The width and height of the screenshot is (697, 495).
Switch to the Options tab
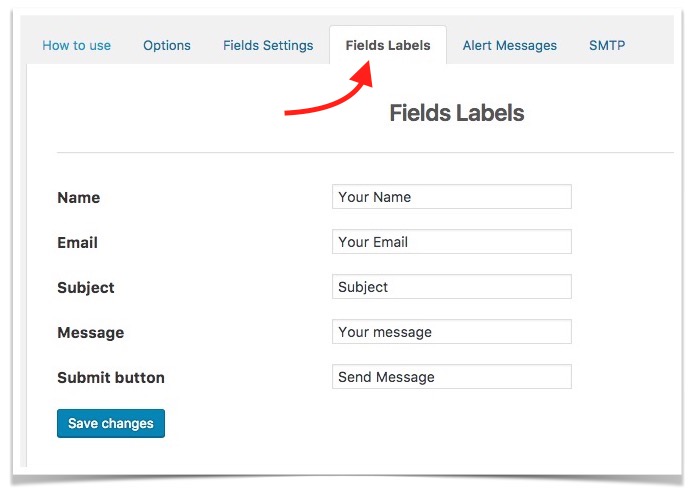tap(166, 45)
